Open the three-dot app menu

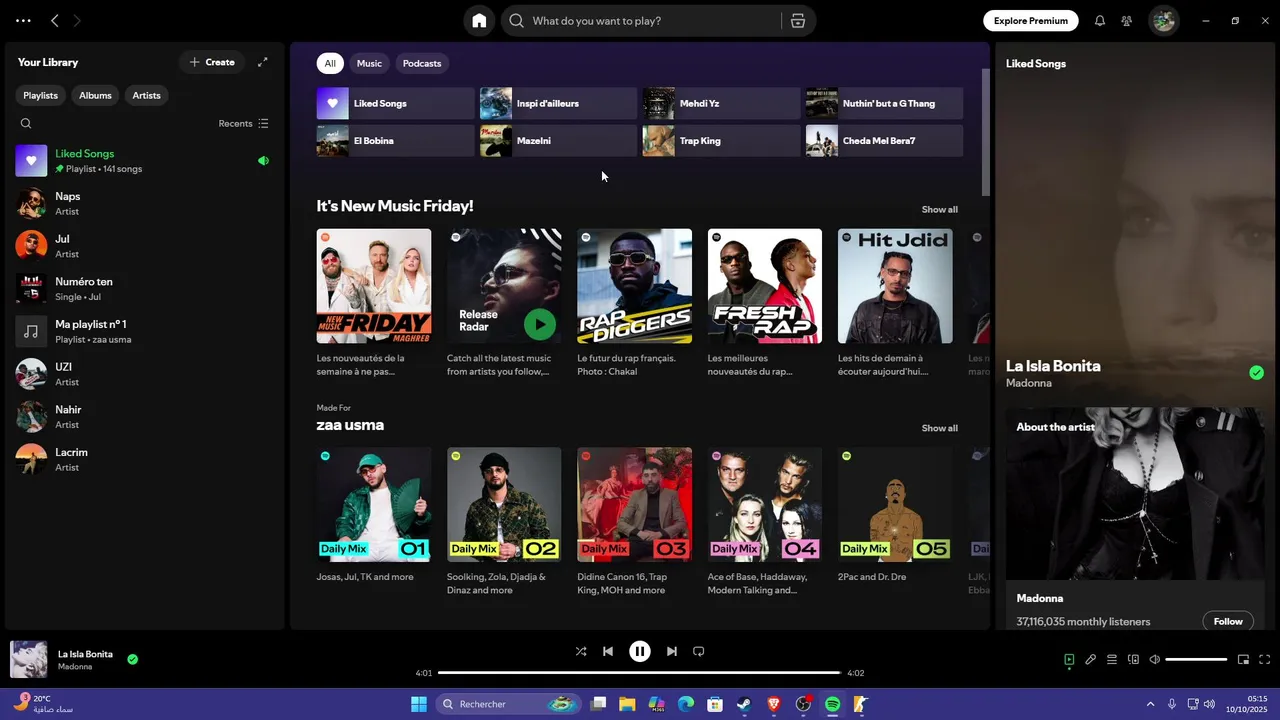click(x=23, y=20)
